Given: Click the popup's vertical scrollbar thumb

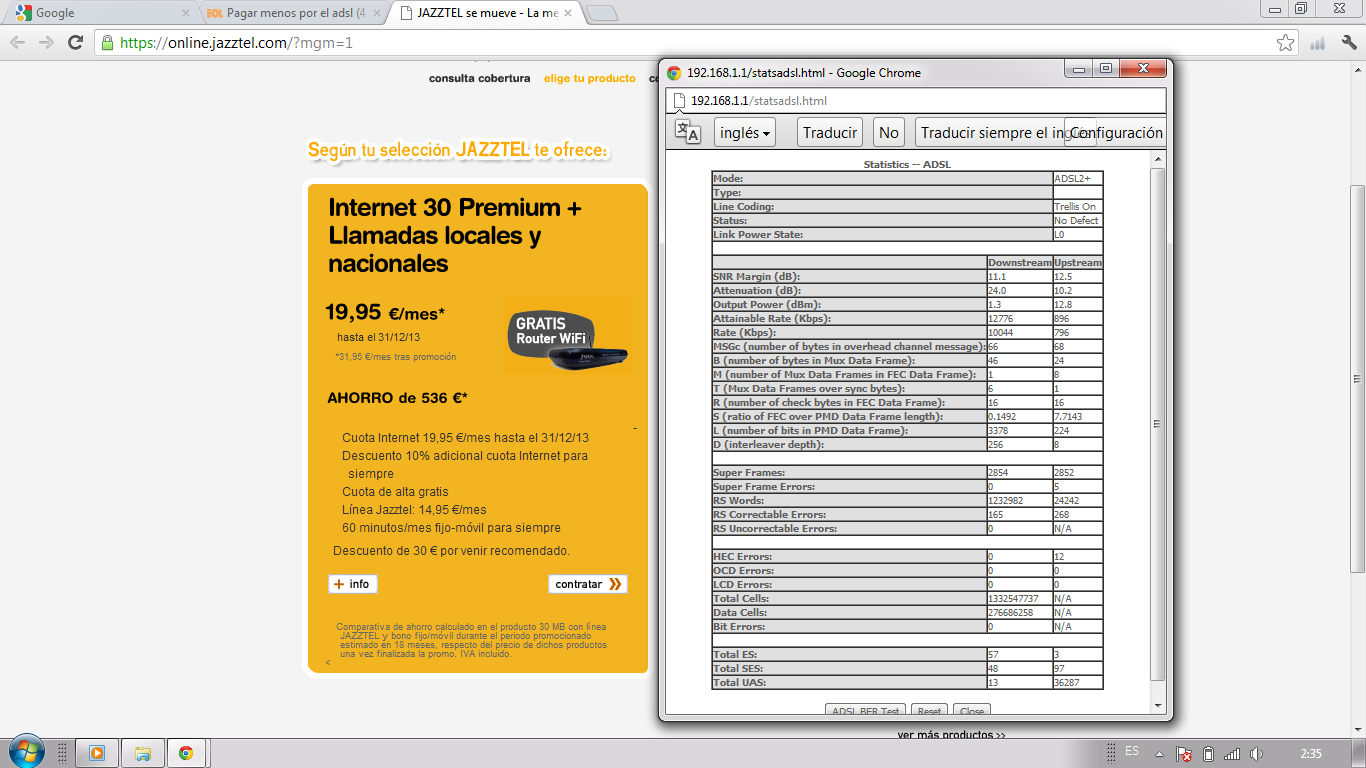Looking at the screenshot, I should (x=1158, y=425).
